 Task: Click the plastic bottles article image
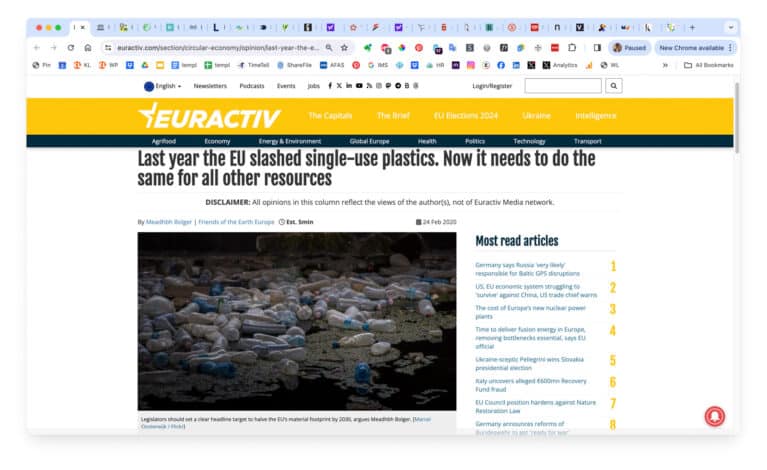coord(296,320)
